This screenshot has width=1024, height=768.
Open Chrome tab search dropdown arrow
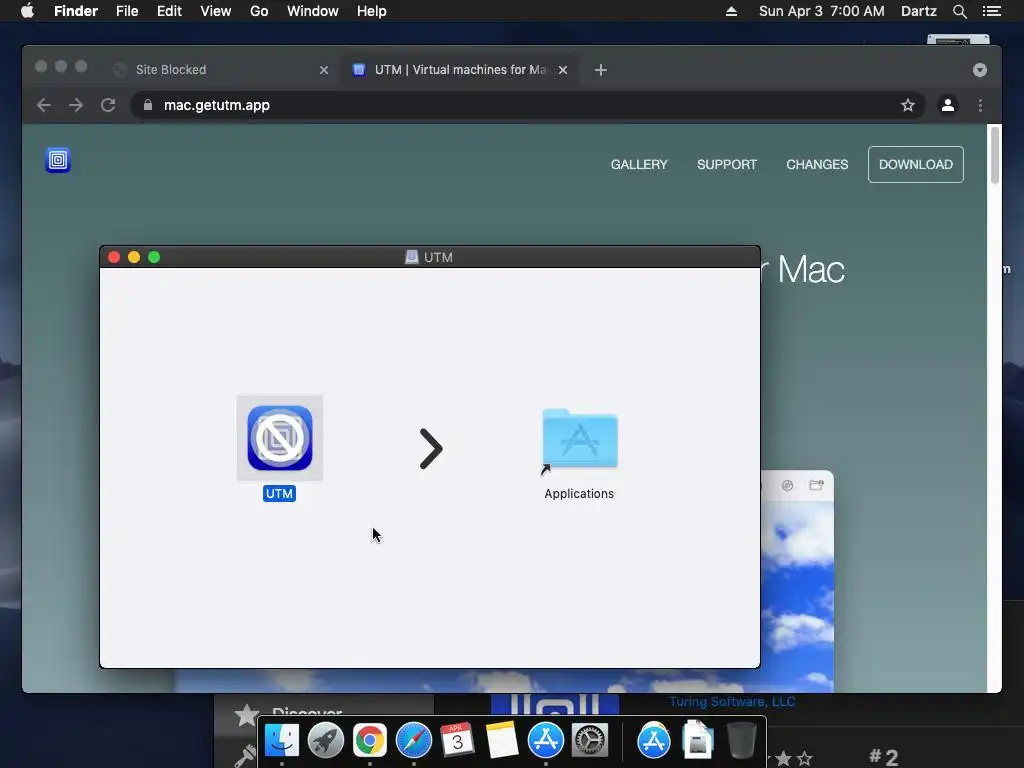[980, 70]
